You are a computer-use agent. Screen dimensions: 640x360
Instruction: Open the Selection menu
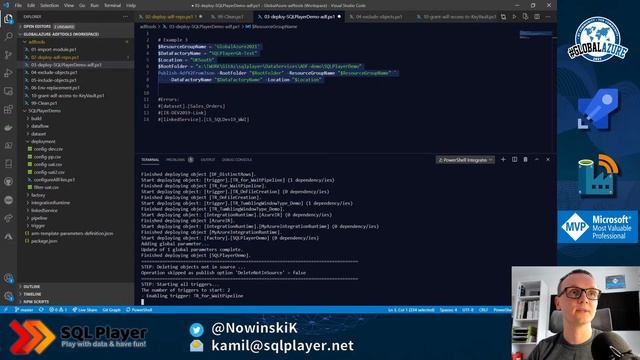click(49, 6)
